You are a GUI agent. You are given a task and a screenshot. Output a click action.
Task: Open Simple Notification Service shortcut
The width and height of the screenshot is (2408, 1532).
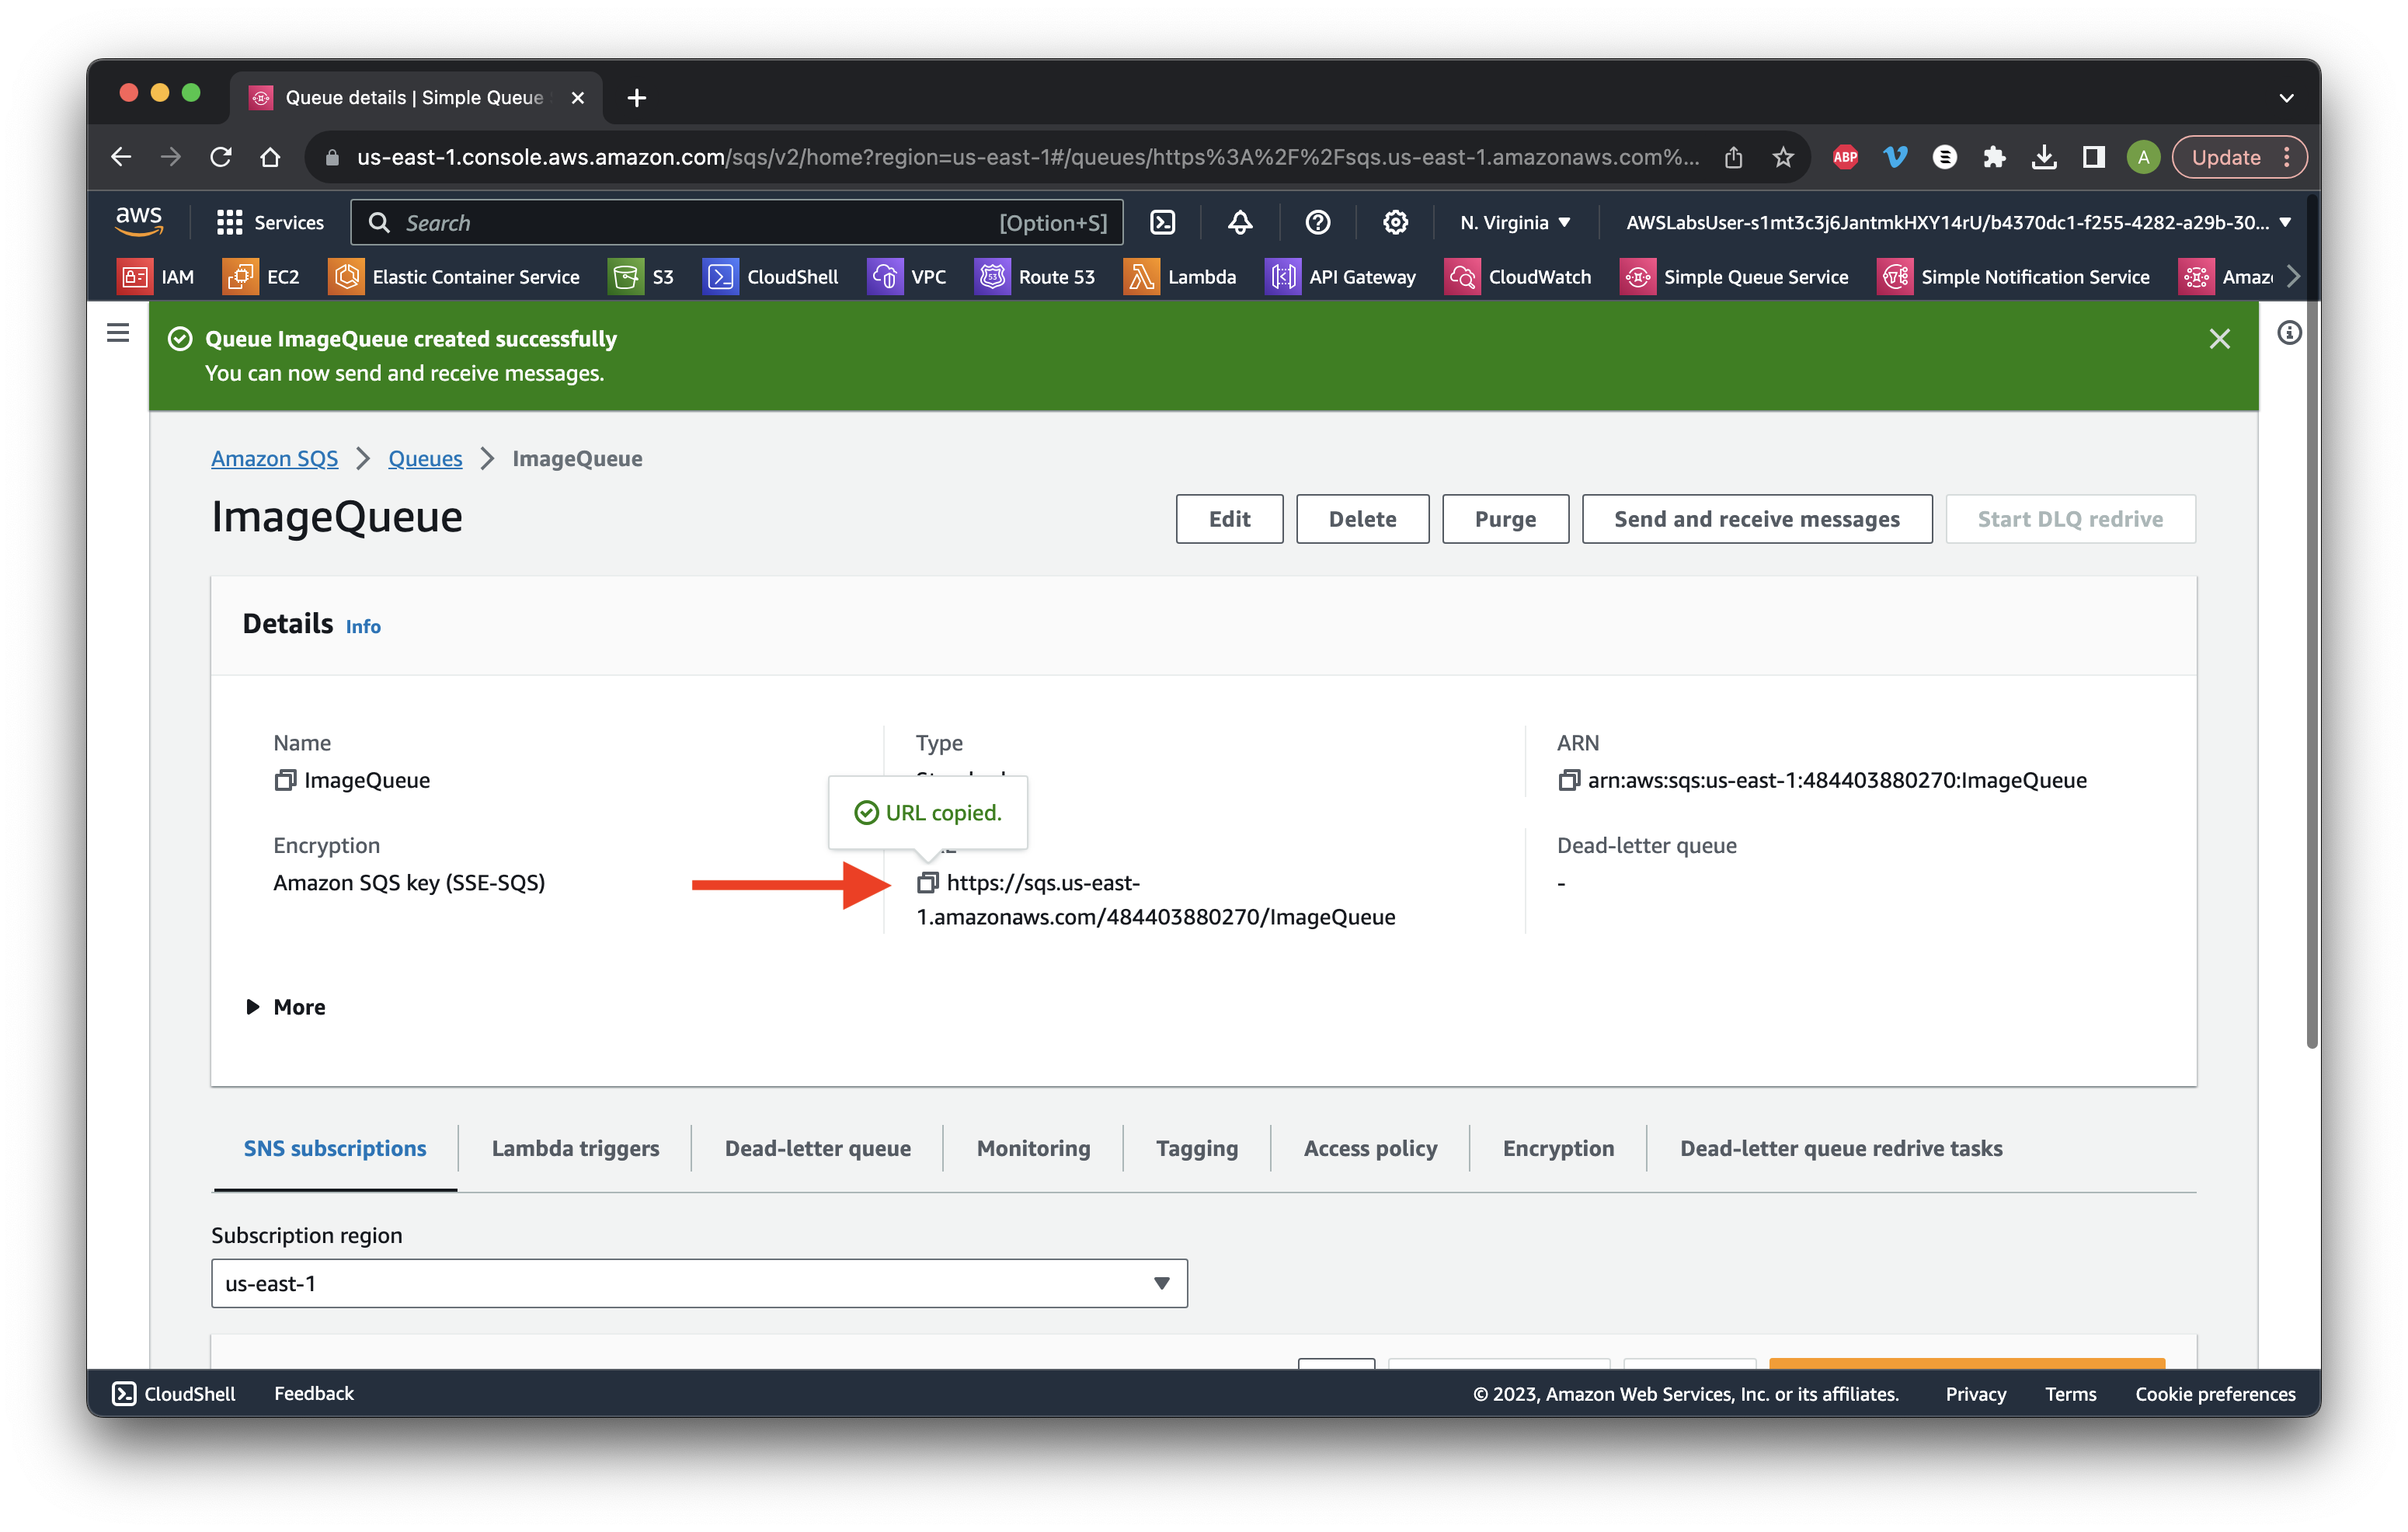point(2014,276)
